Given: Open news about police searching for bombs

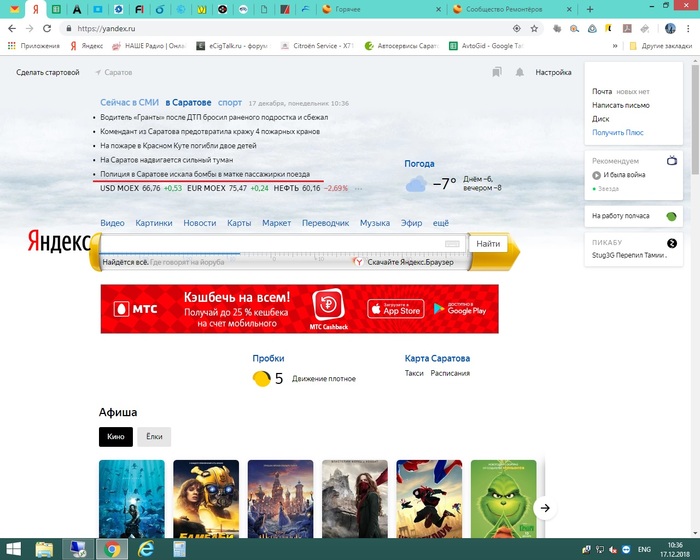Looking at the screenshot, I should point(205,174).
